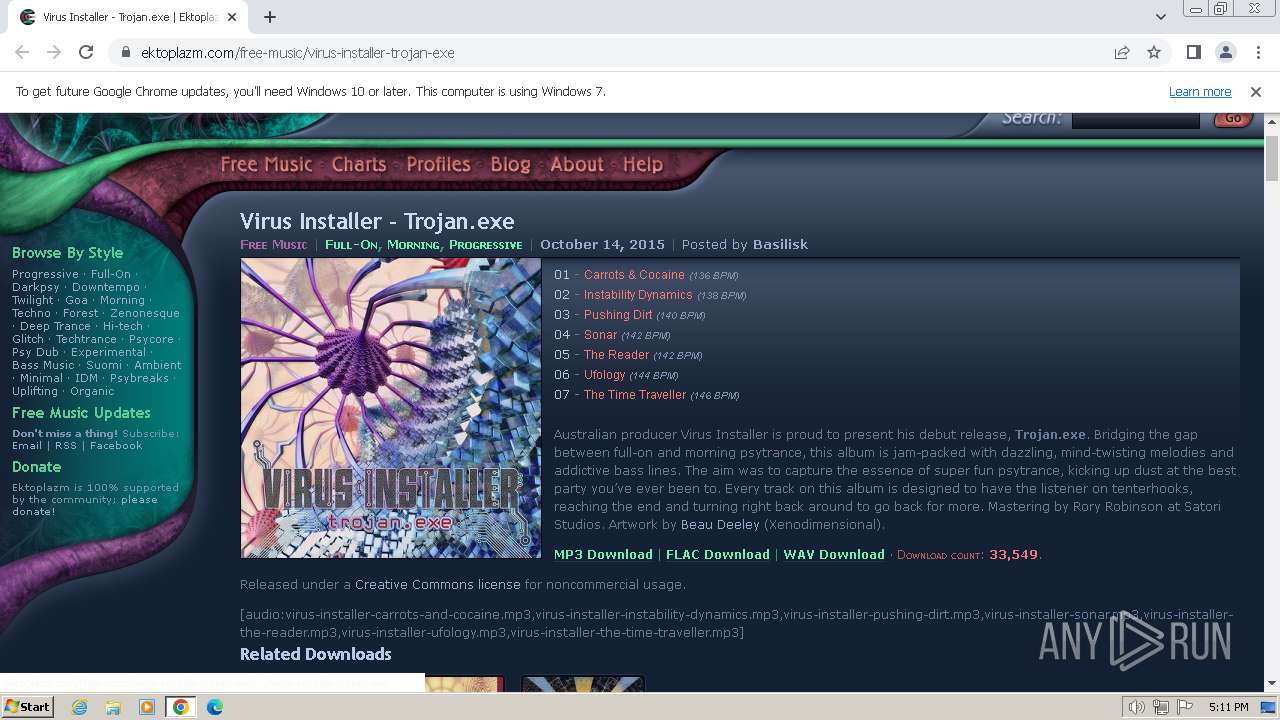
Task: Open the File Explorer taskbar icon
Action: click(113, 707)
